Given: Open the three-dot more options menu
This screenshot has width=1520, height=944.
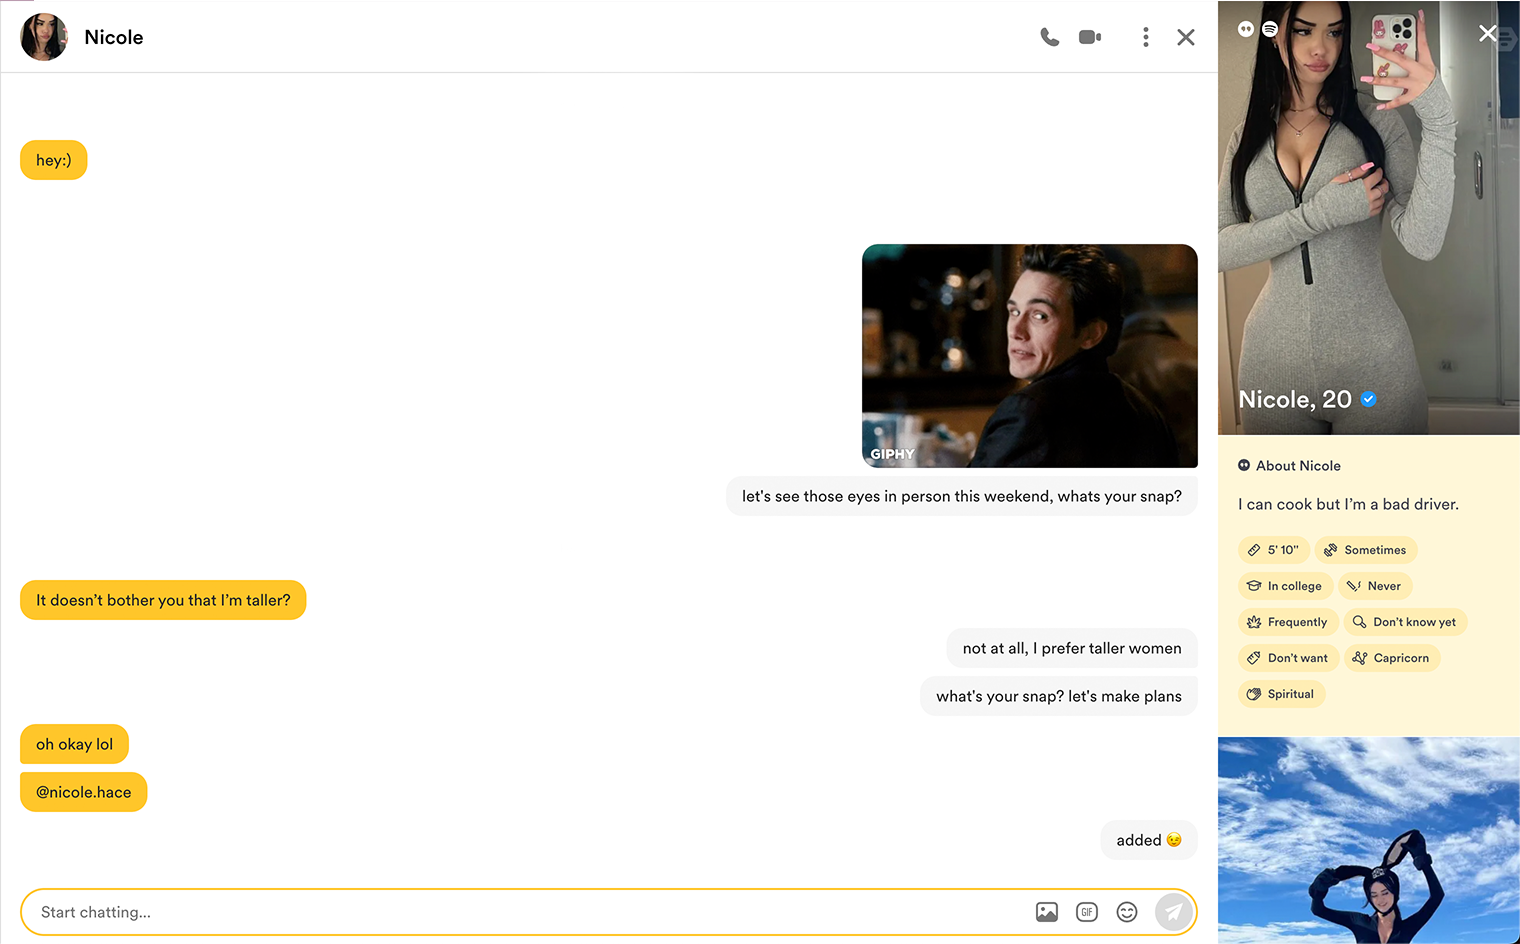Looking at the screenshot, I should 1145,37.
